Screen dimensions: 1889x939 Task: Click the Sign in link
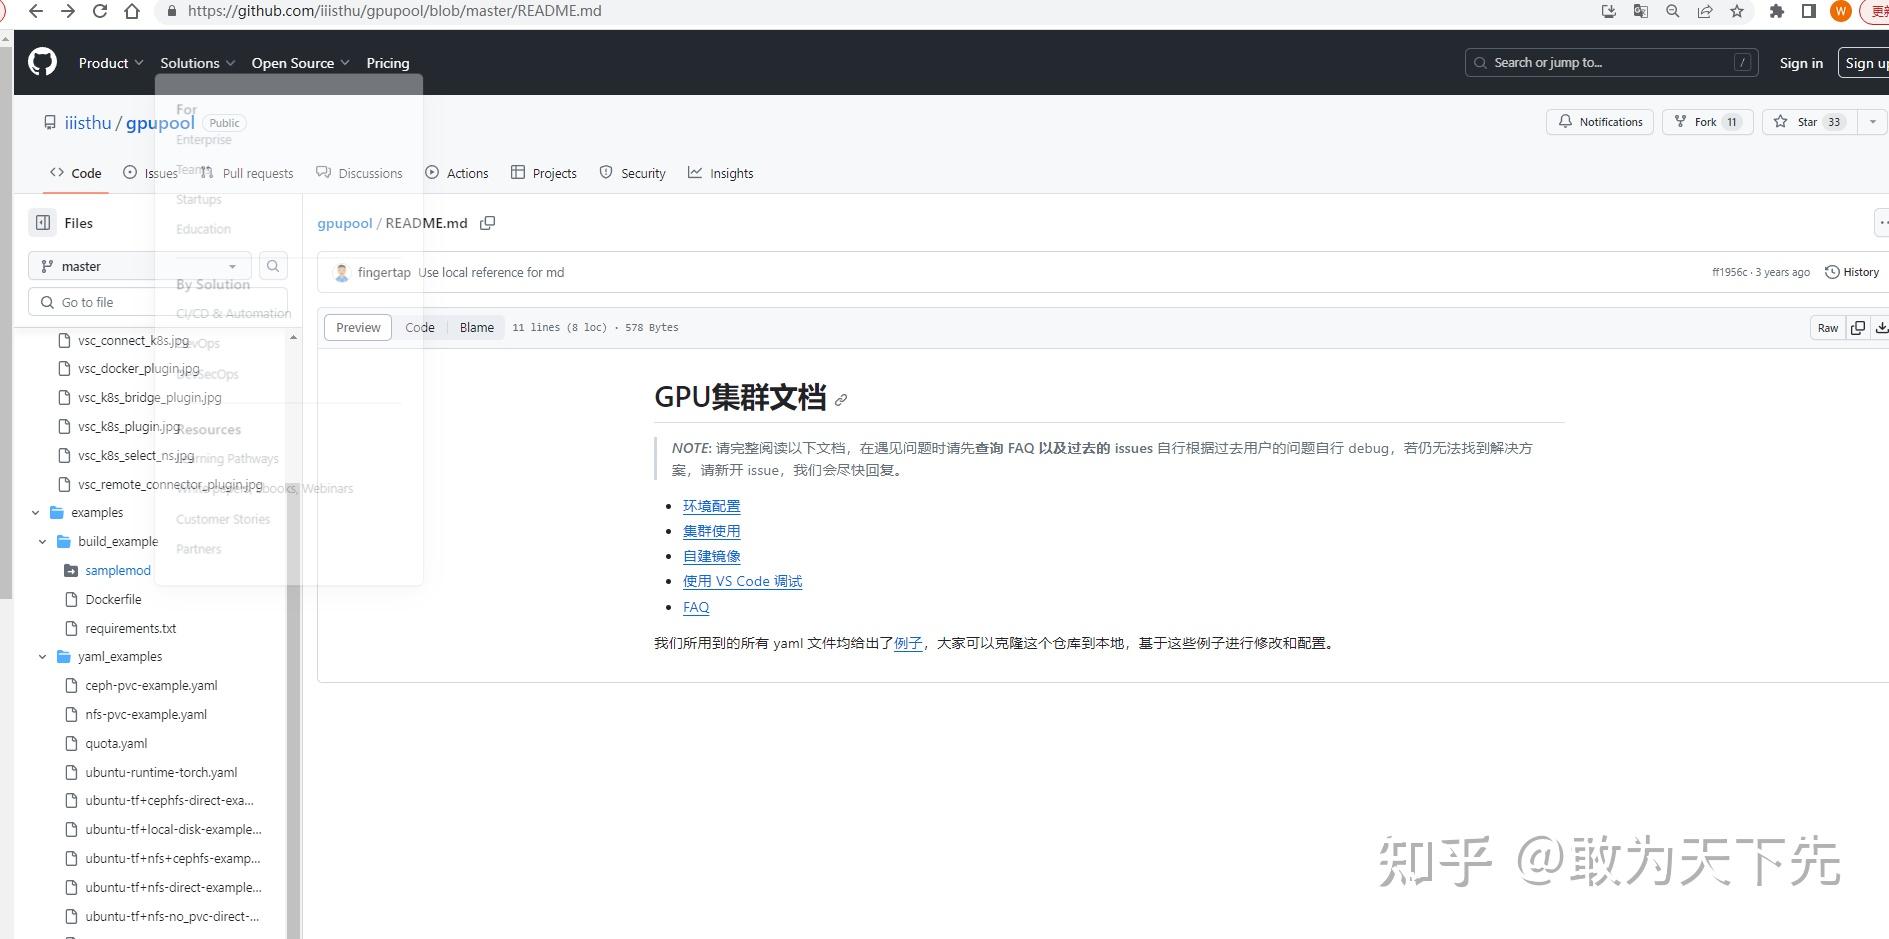(1801, 63)
